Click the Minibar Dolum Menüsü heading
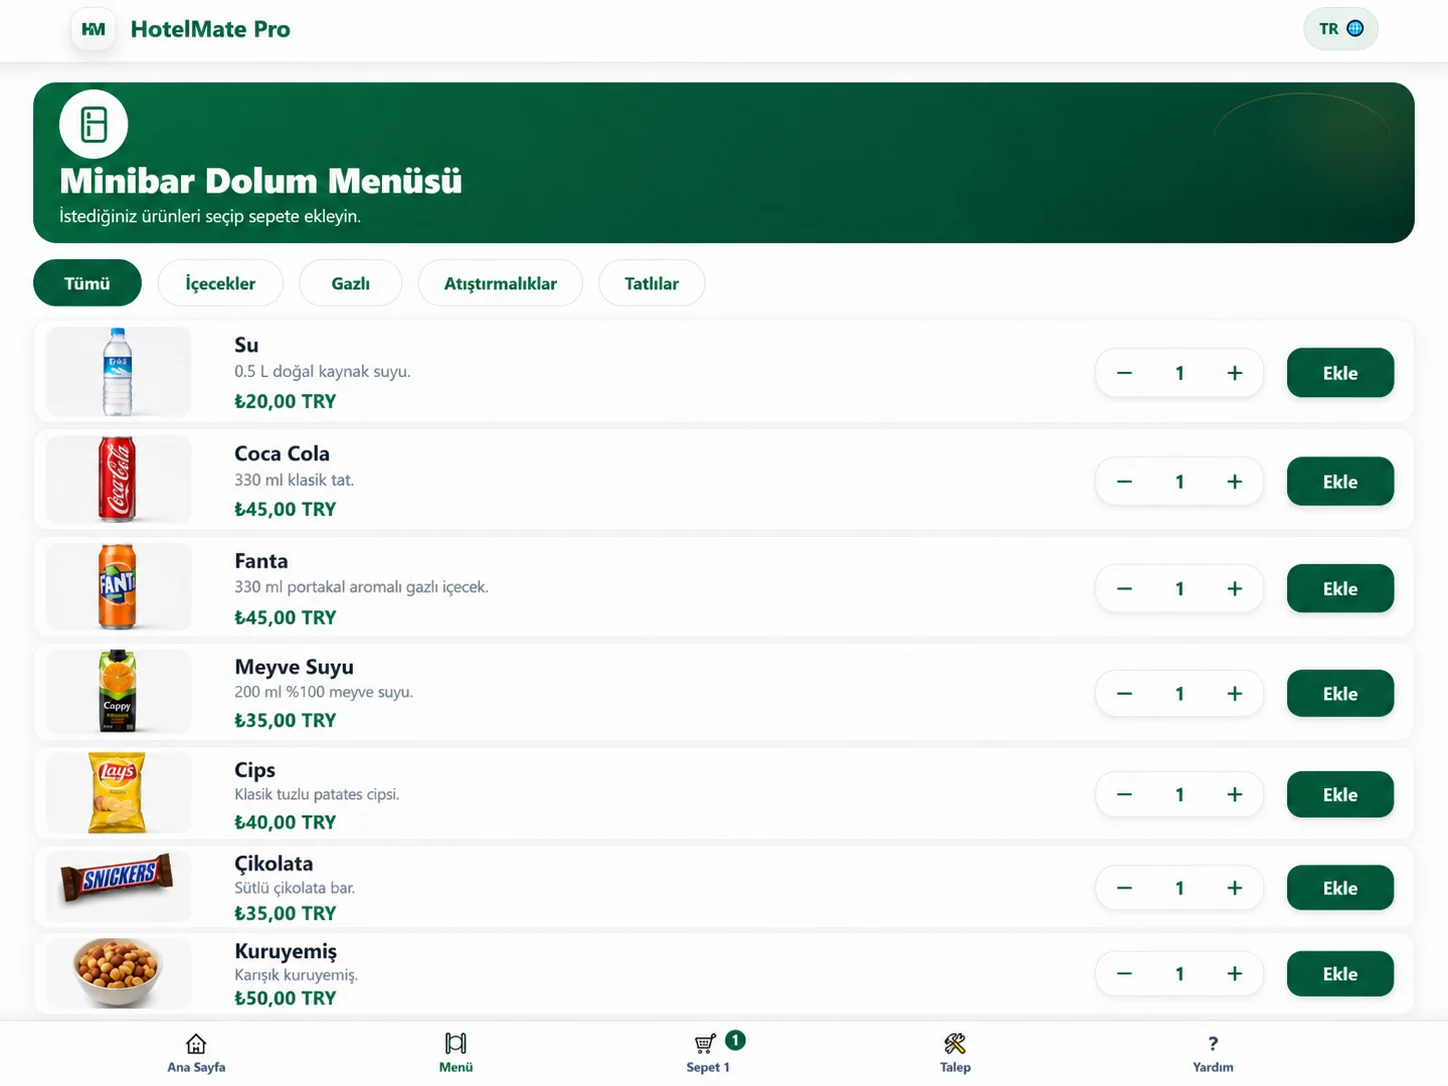The height and width of the screenshot is (1086, 1448). point(261,181)
